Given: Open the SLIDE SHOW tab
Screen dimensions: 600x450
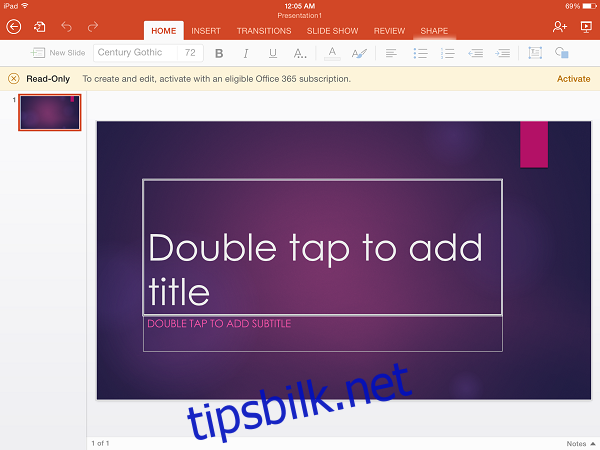Looking at the screenshot, I should [333, 31].
